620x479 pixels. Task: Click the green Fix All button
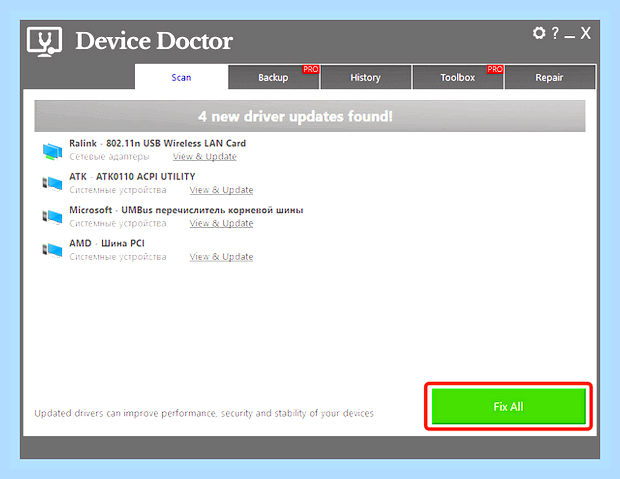coord(508,406)
